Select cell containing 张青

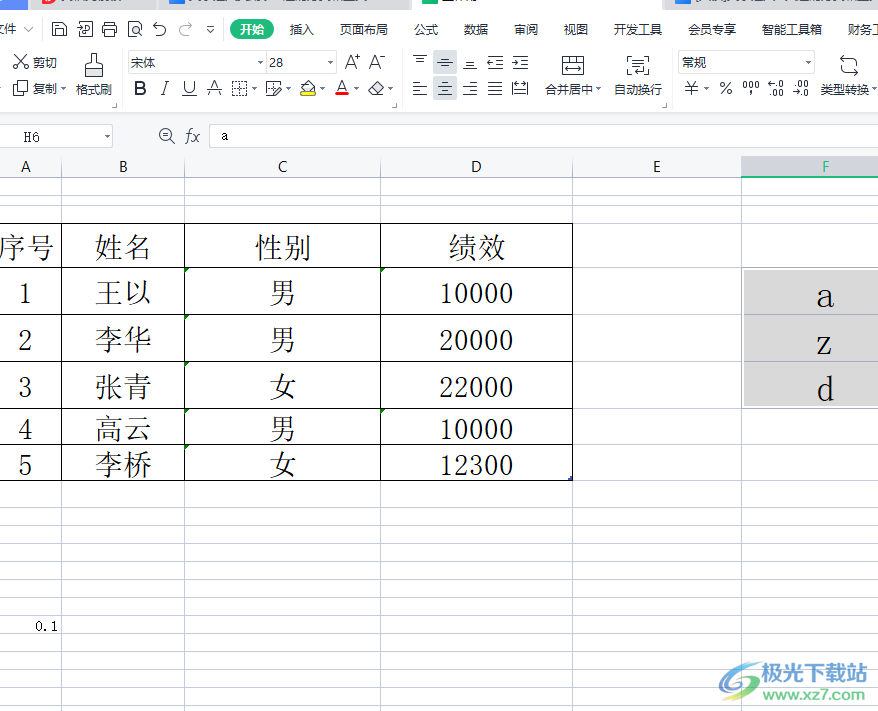(x=123, y=385)
